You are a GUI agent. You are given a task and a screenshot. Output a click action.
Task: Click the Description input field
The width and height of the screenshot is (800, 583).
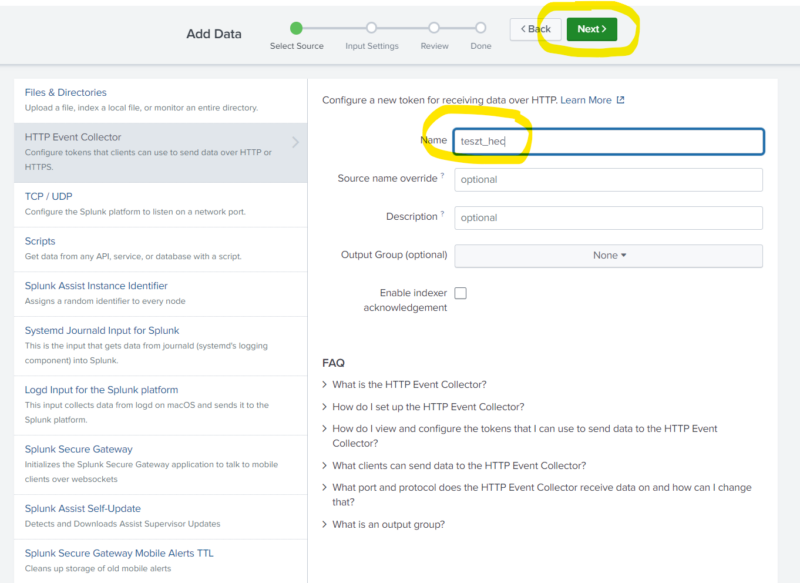click(608, 218)
